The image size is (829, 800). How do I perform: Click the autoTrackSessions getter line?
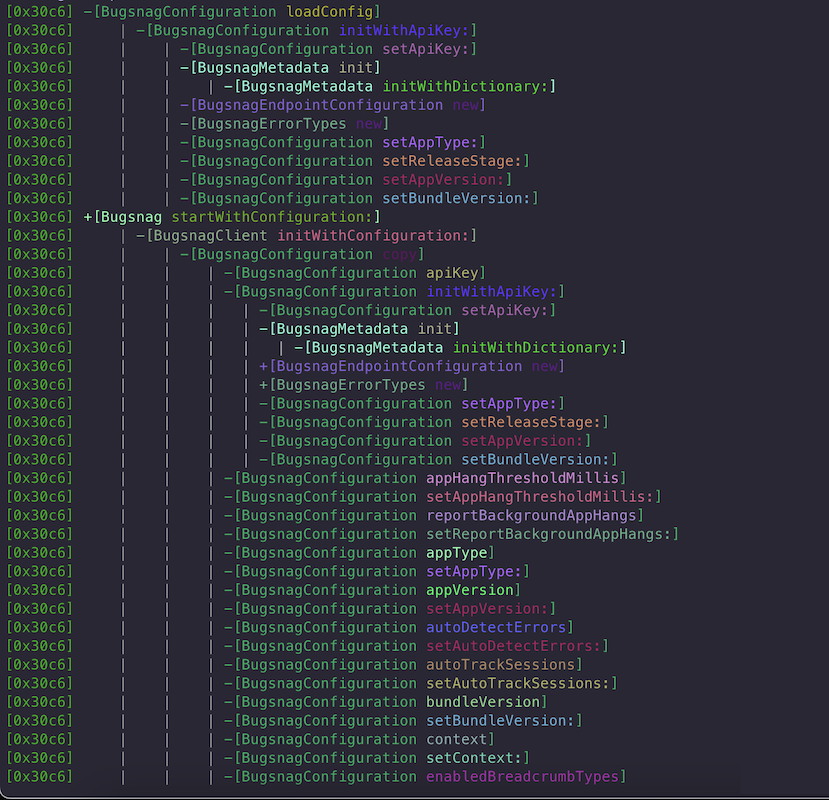pos(403,665)
